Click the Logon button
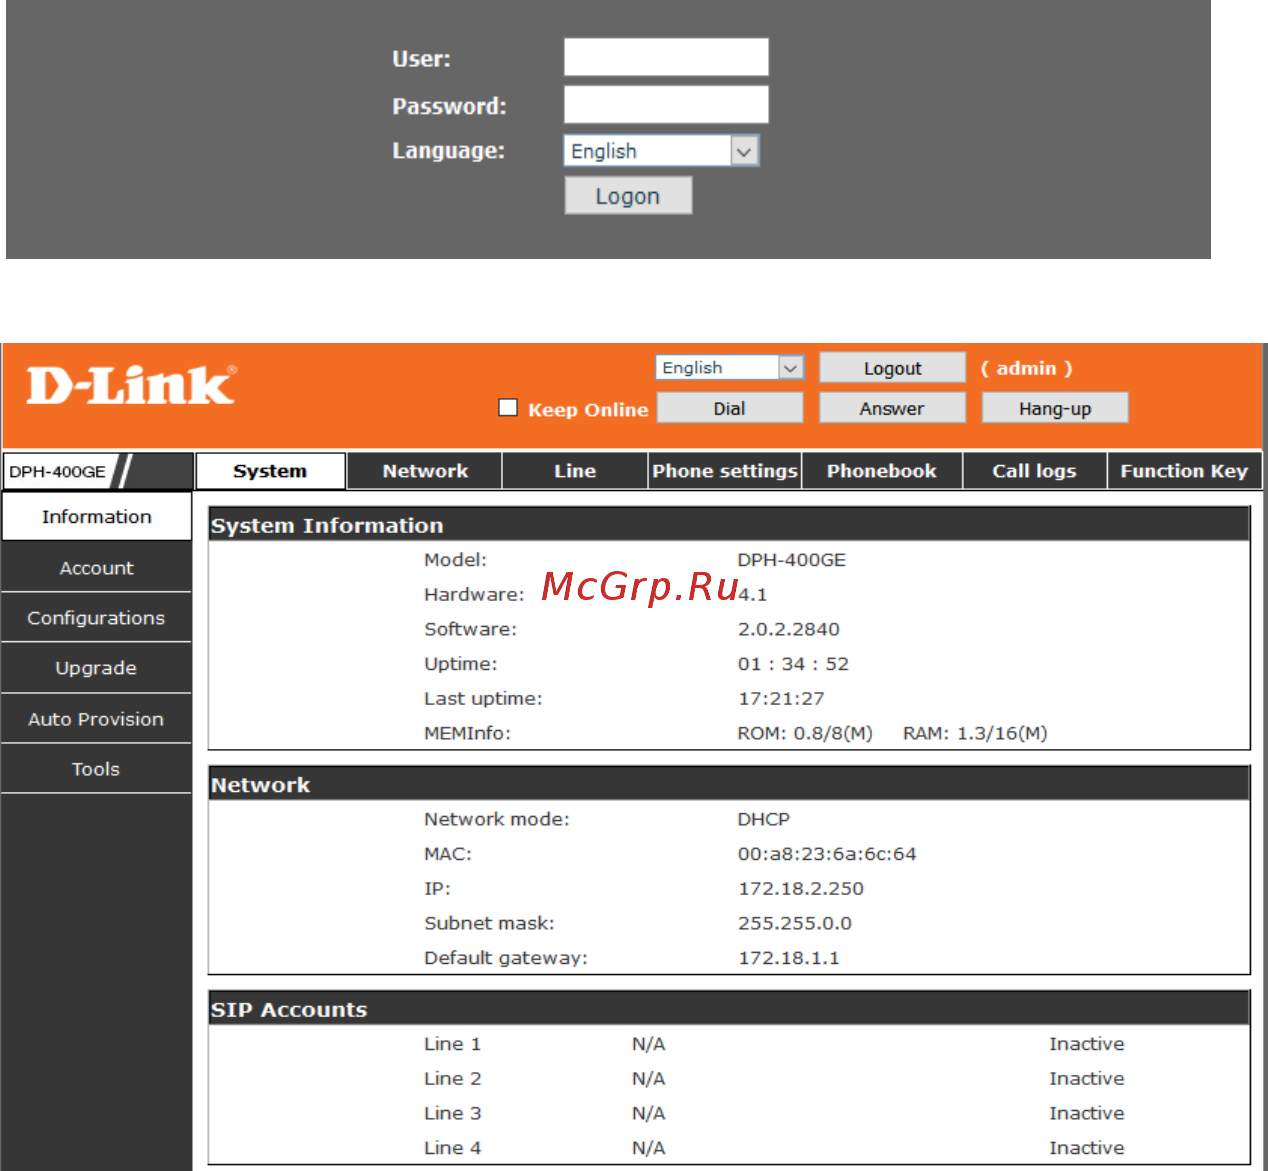The image size is (1268, 1171). [x=628, y=196]
